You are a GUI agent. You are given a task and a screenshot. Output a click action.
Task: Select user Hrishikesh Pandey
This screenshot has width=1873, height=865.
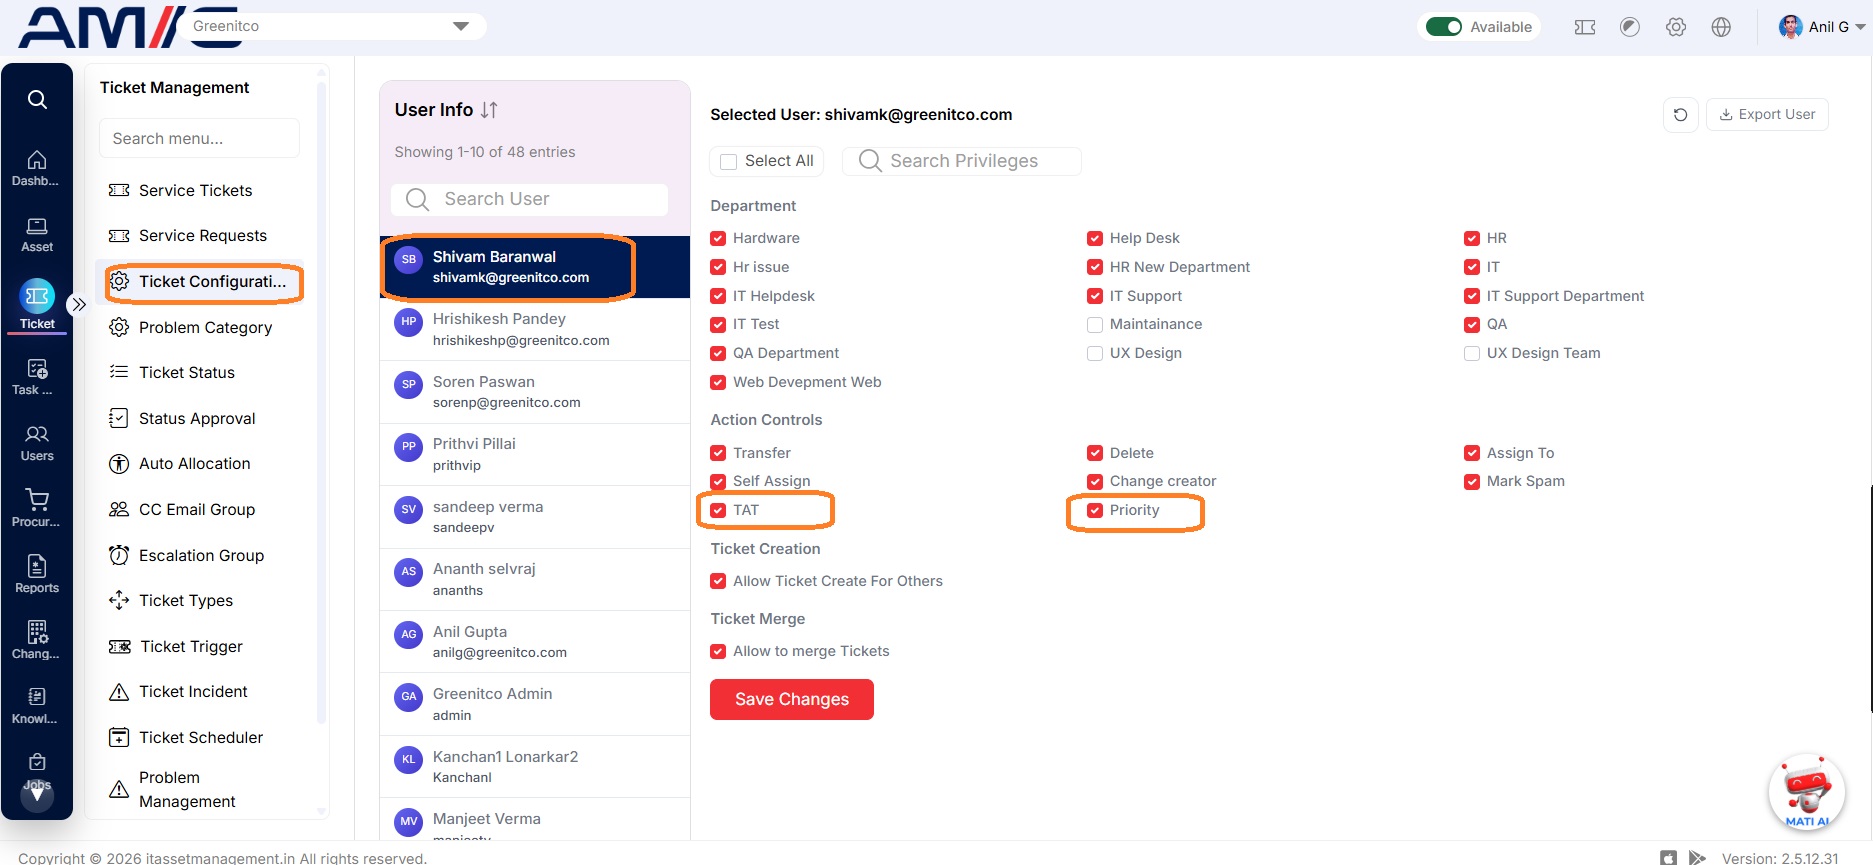point(535,329)
